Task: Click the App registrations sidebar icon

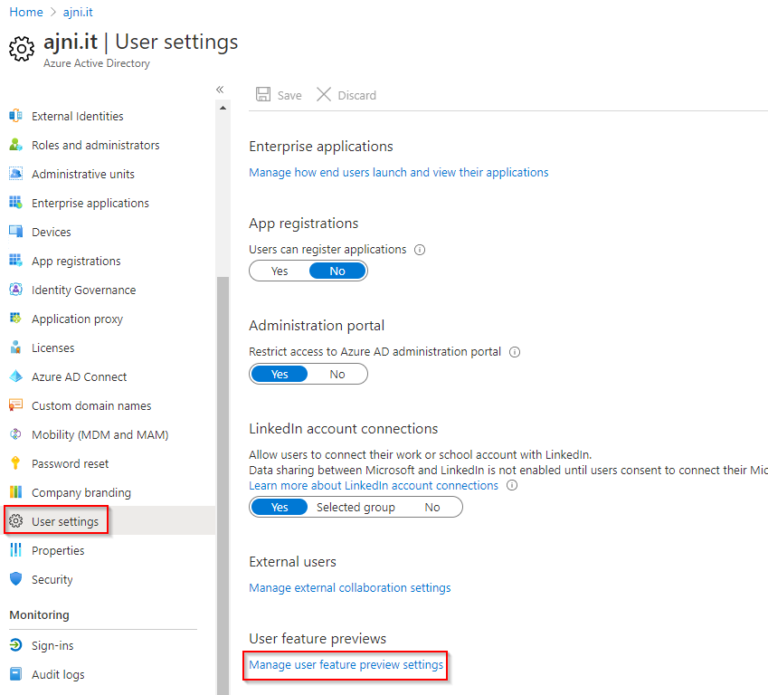Action: click(x=16, y=261)
